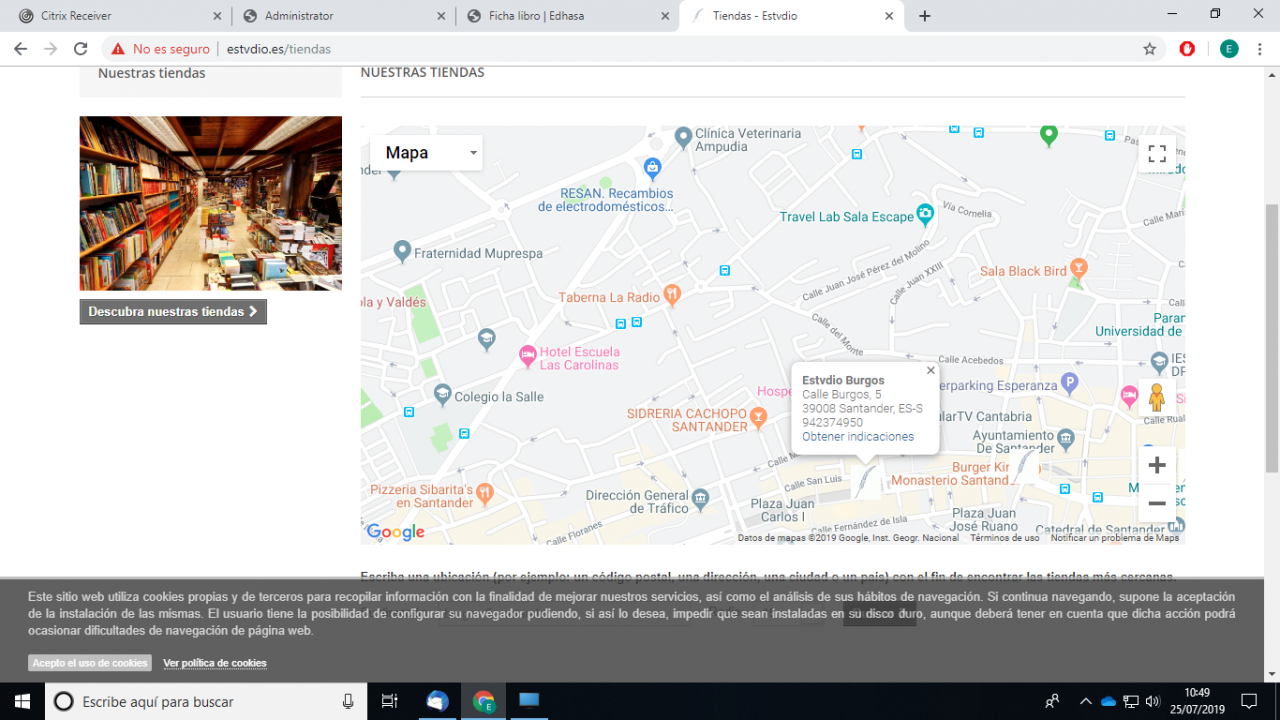Open the Windows Start menu
The image size is (1280, 720).
point(22,701)
